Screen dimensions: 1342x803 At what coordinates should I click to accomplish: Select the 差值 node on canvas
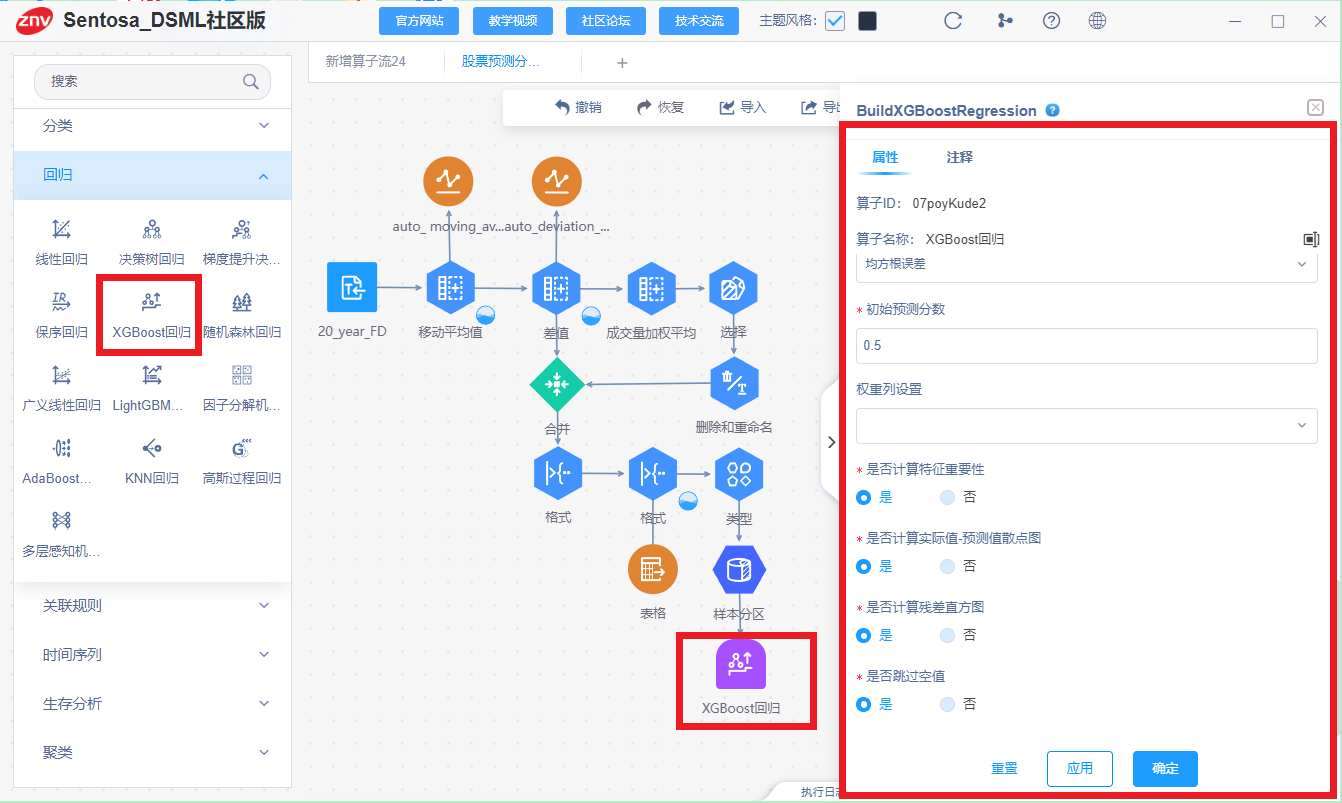[556, 288]
